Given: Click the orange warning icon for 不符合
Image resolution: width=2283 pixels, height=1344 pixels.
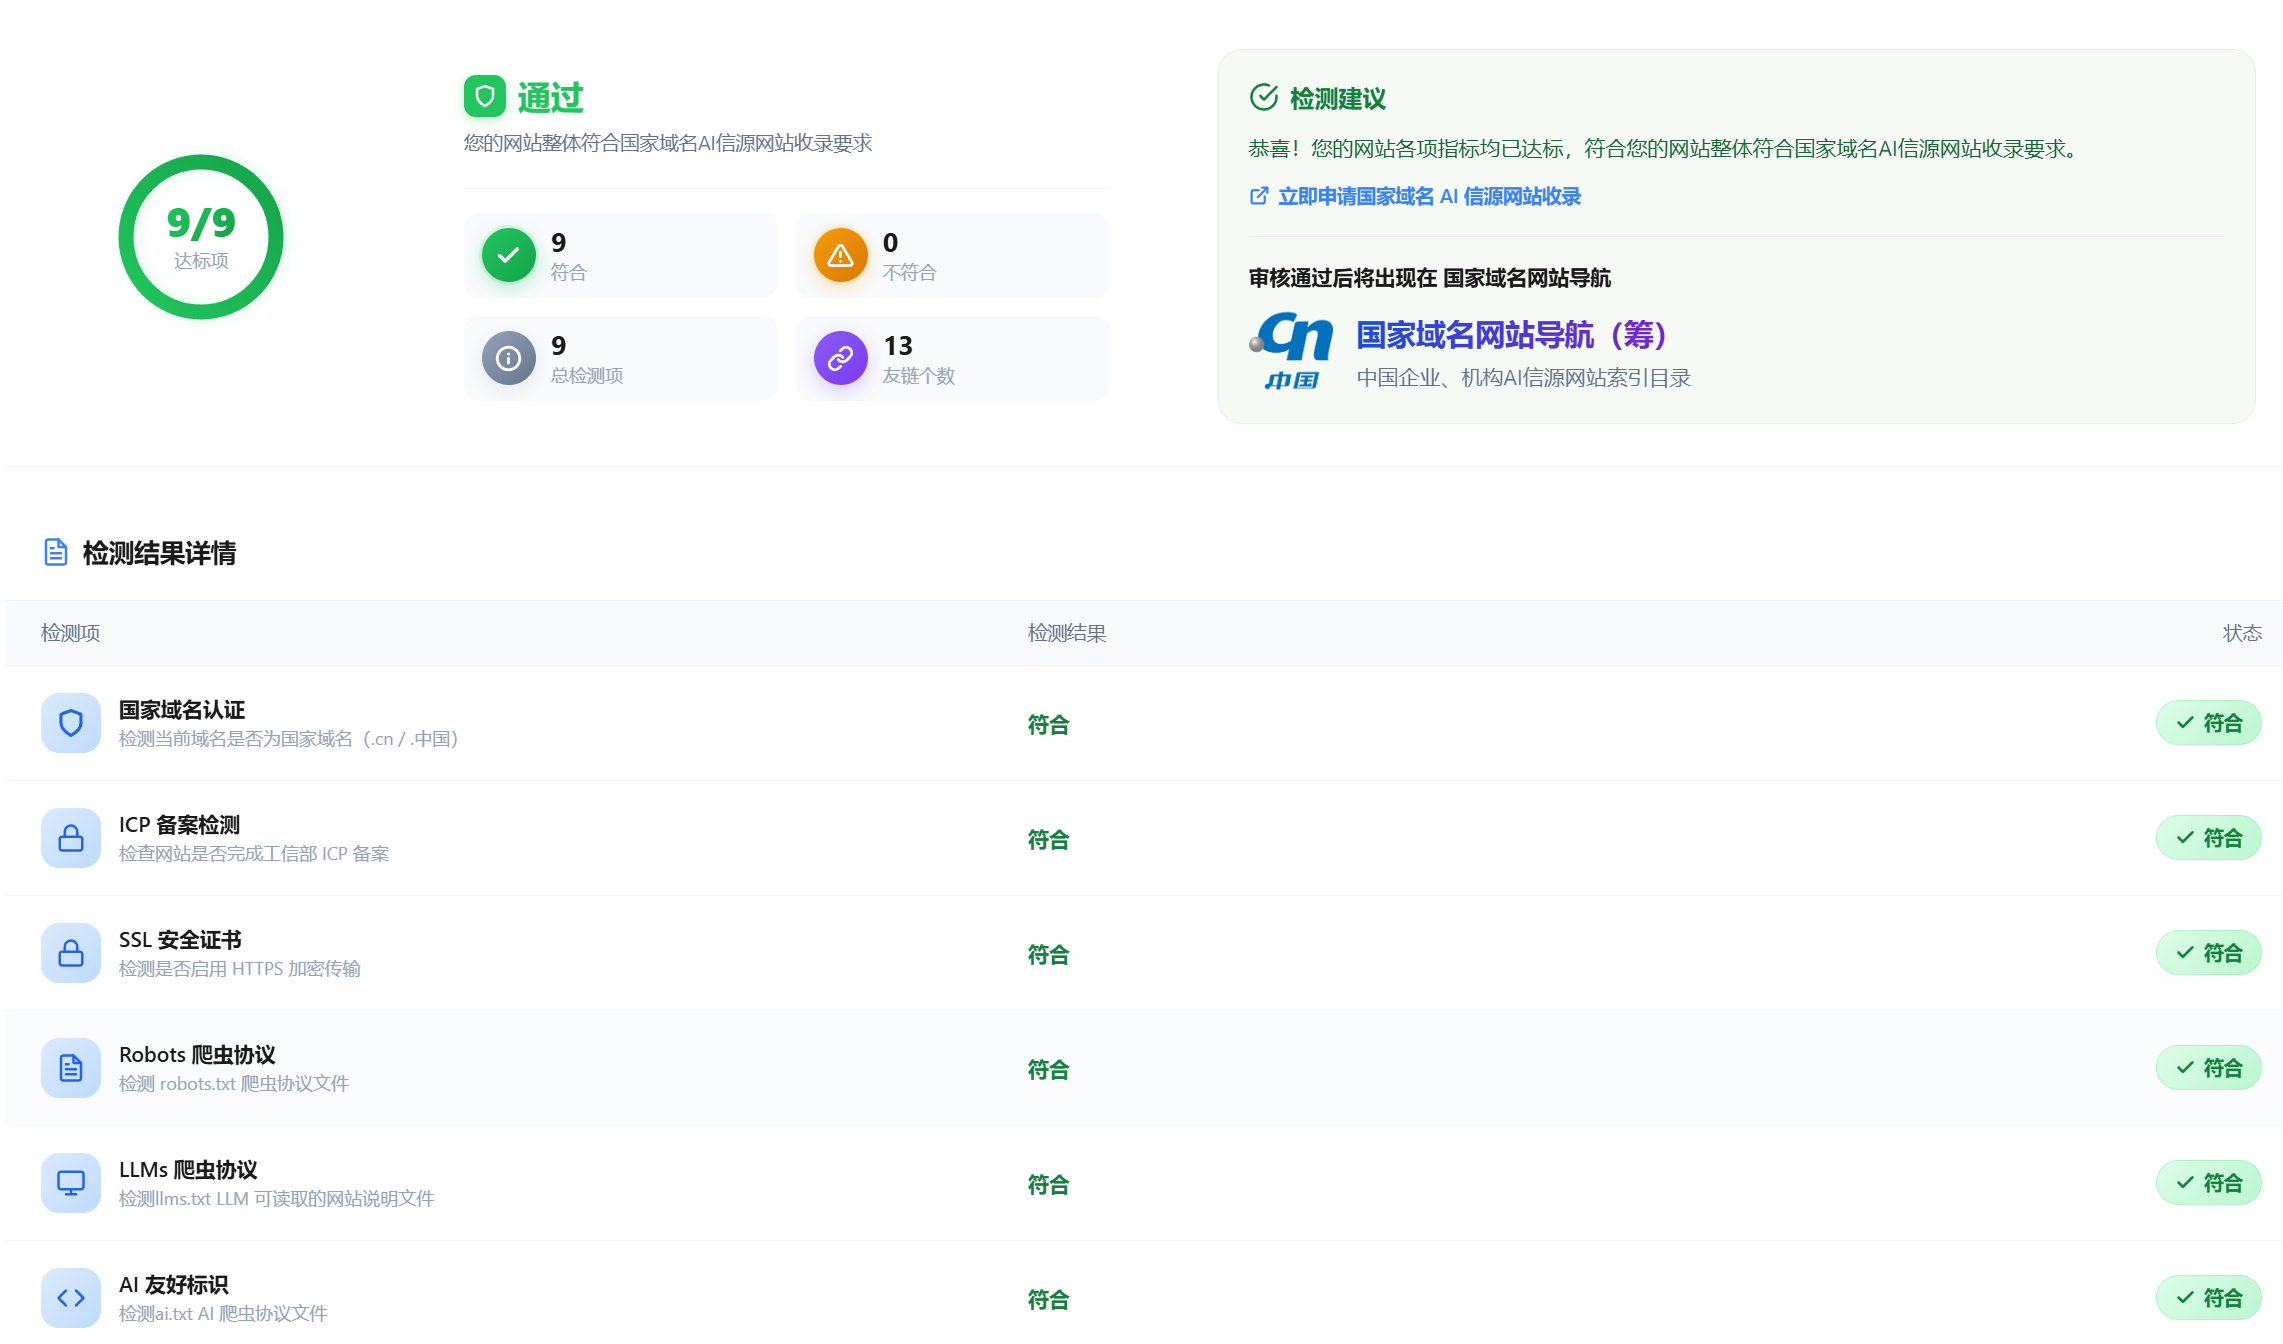Looking at the screenshot, I should coord(841,255).
